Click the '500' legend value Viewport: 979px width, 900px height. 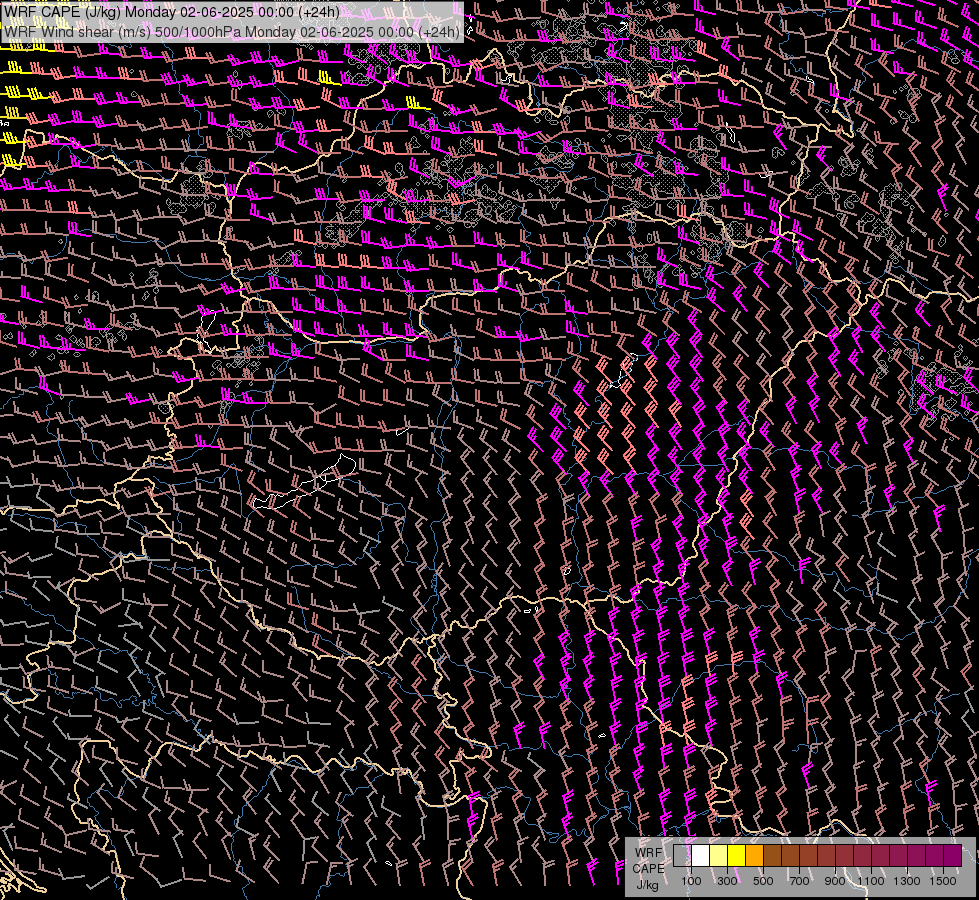click(x=763, y=881)
